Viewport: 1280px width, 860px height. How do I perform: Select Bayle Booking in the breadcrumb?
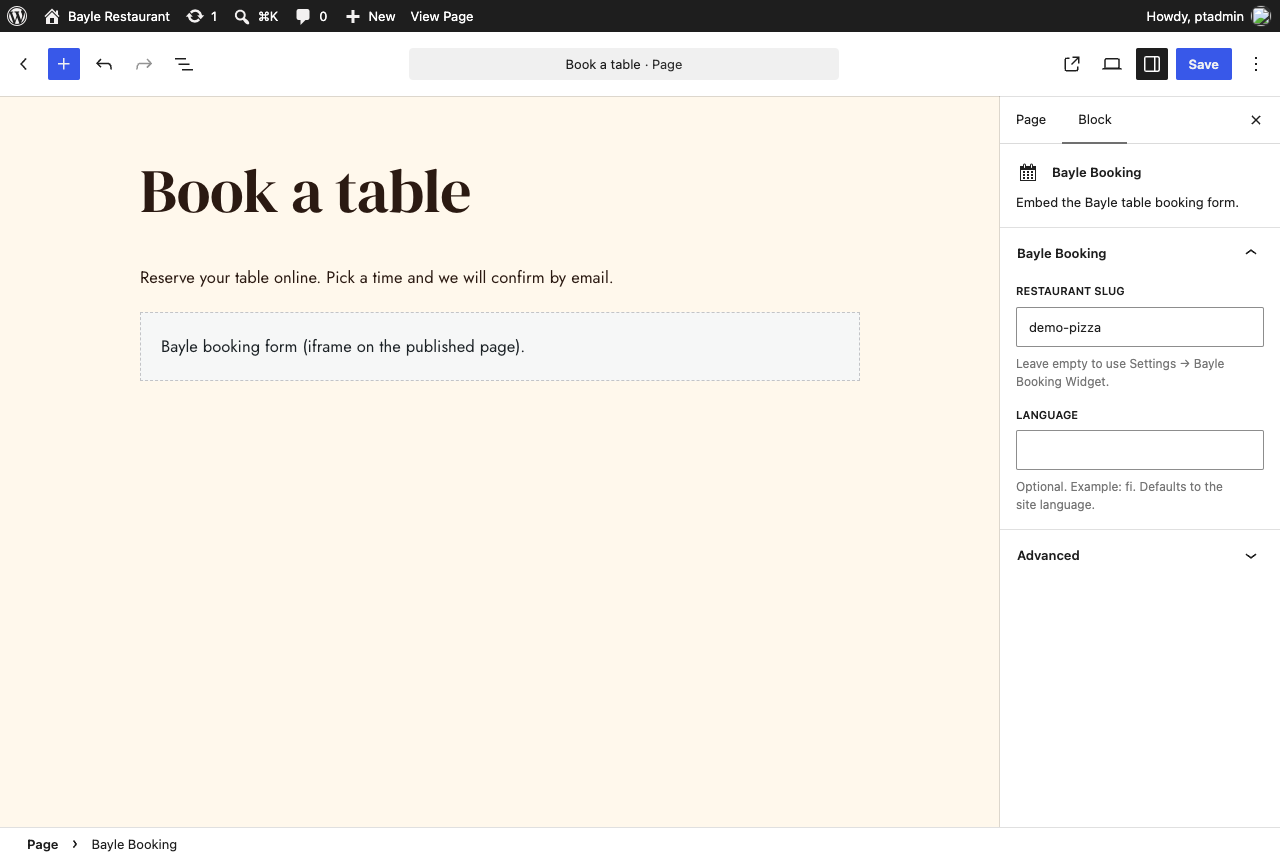[134, 844]
